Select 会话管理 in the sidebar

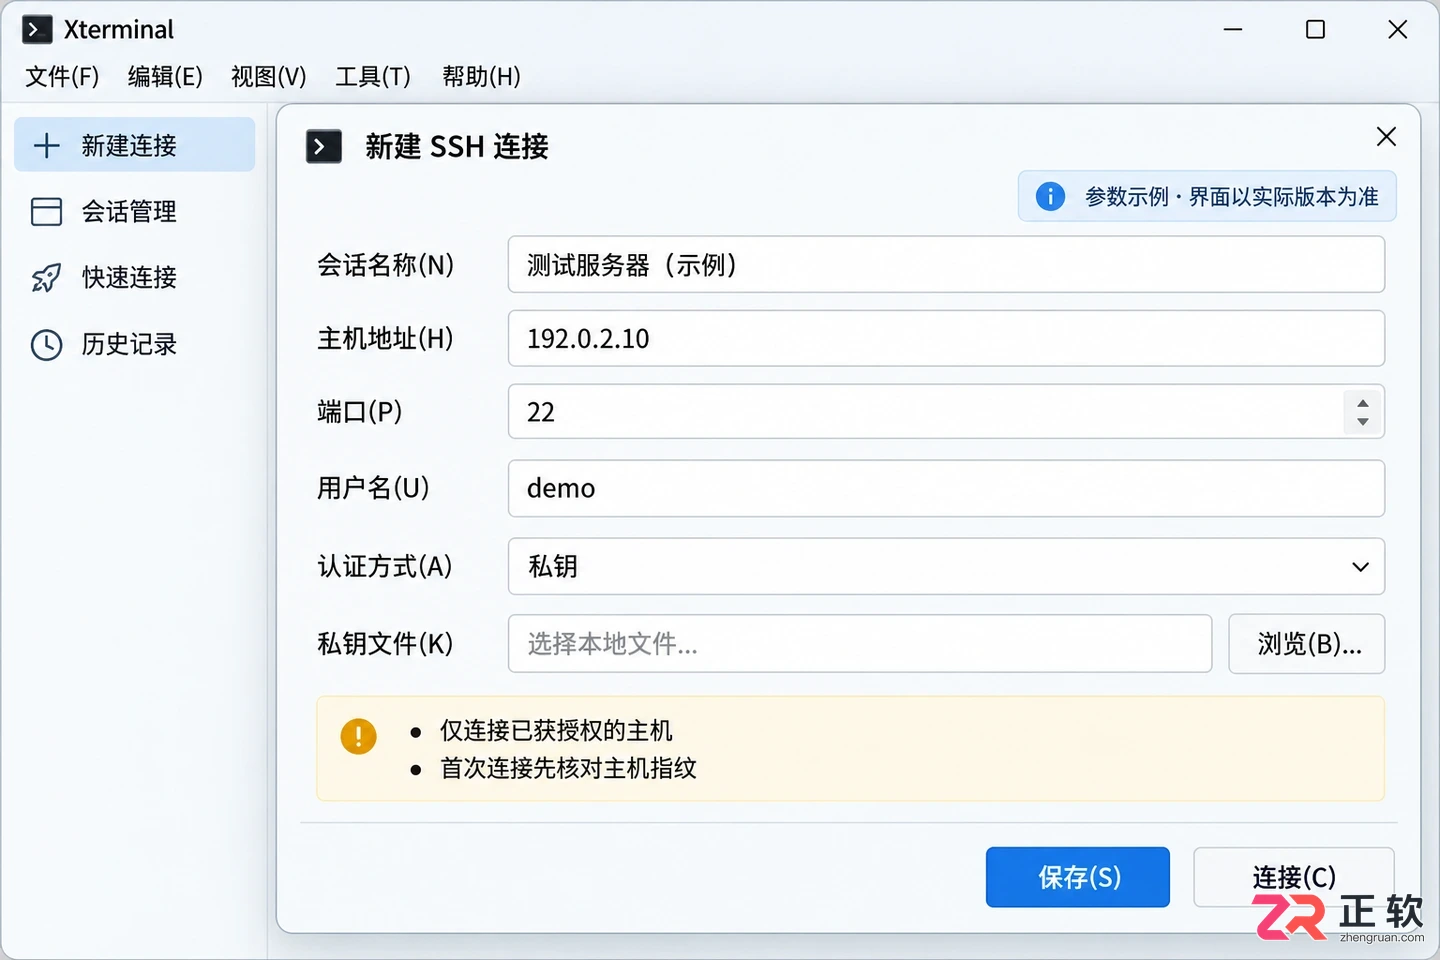point(135,211)
